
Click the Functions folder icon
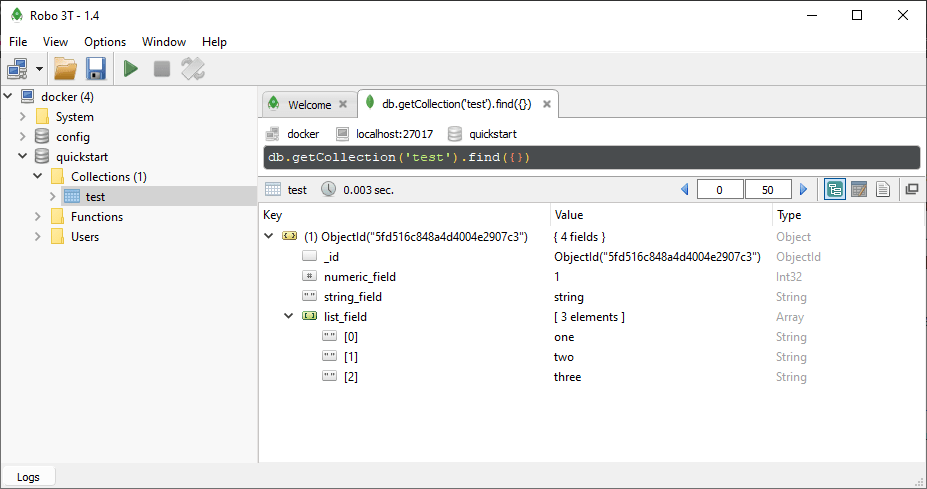tap(57, 216)
